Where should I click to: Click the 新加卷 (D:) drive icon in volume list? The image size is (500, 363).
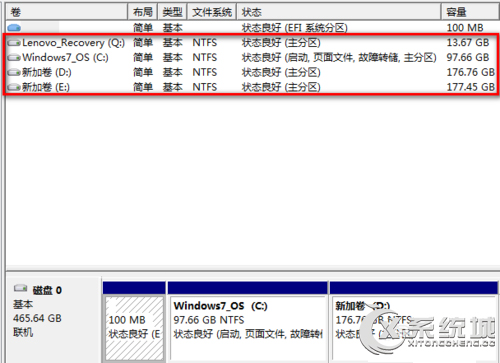14,72
